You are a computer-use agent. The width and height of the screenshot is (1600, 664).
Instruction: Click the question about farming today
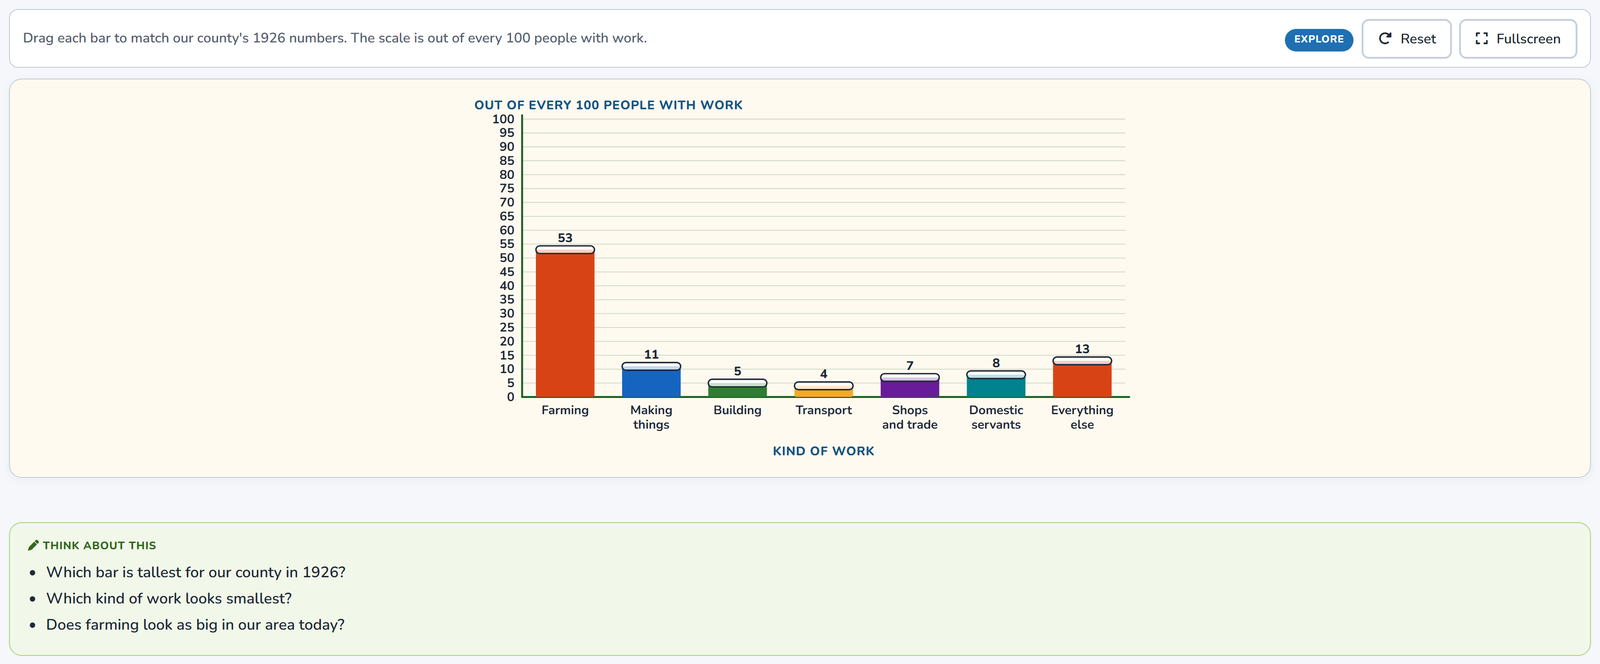point(195,624)
